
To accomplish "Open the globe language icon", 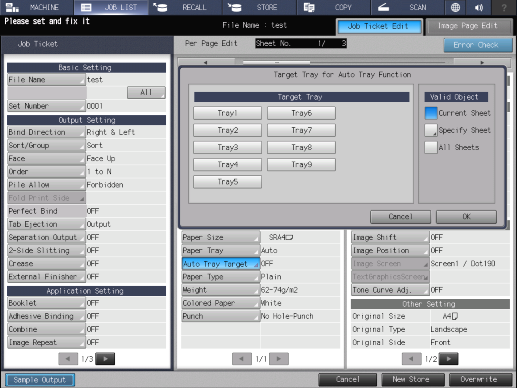I will (455, 7).
